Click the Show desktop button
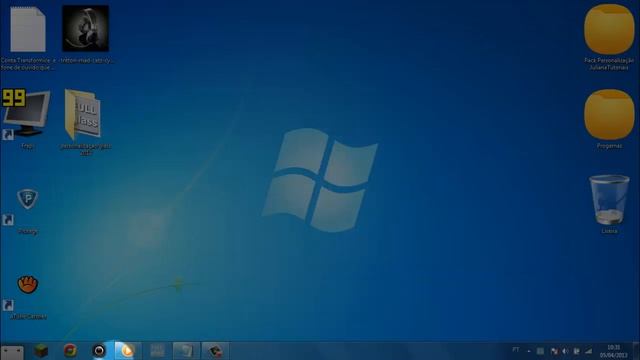 636,351
